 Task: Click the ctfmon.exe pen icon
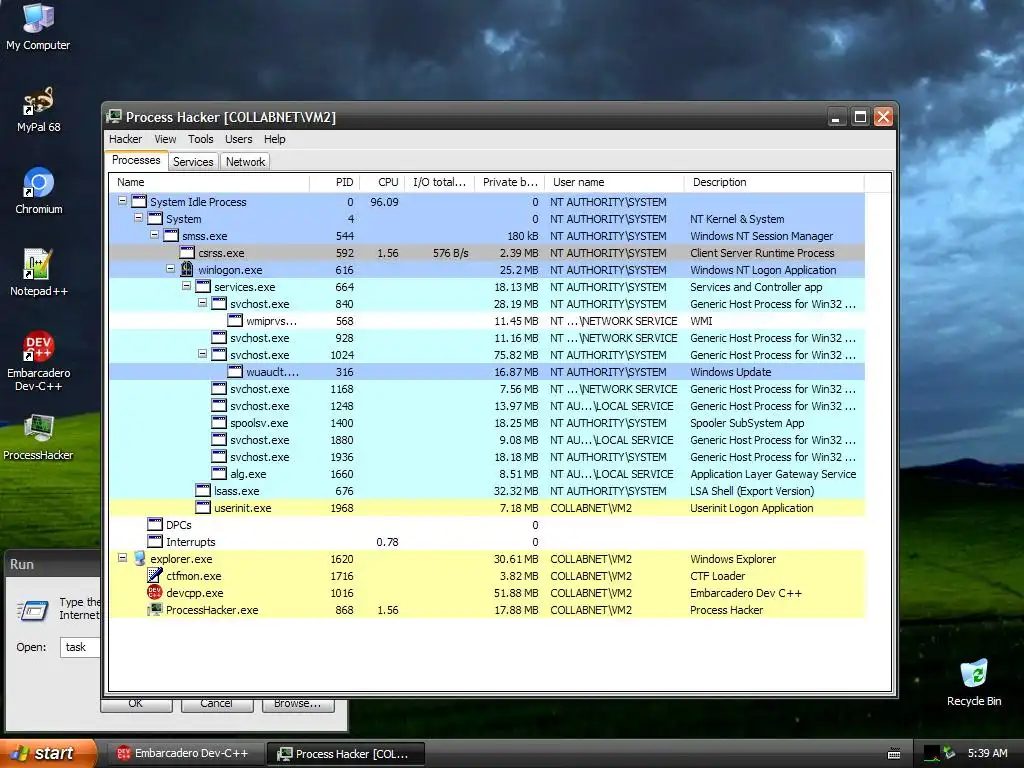(x=155, y=575)
